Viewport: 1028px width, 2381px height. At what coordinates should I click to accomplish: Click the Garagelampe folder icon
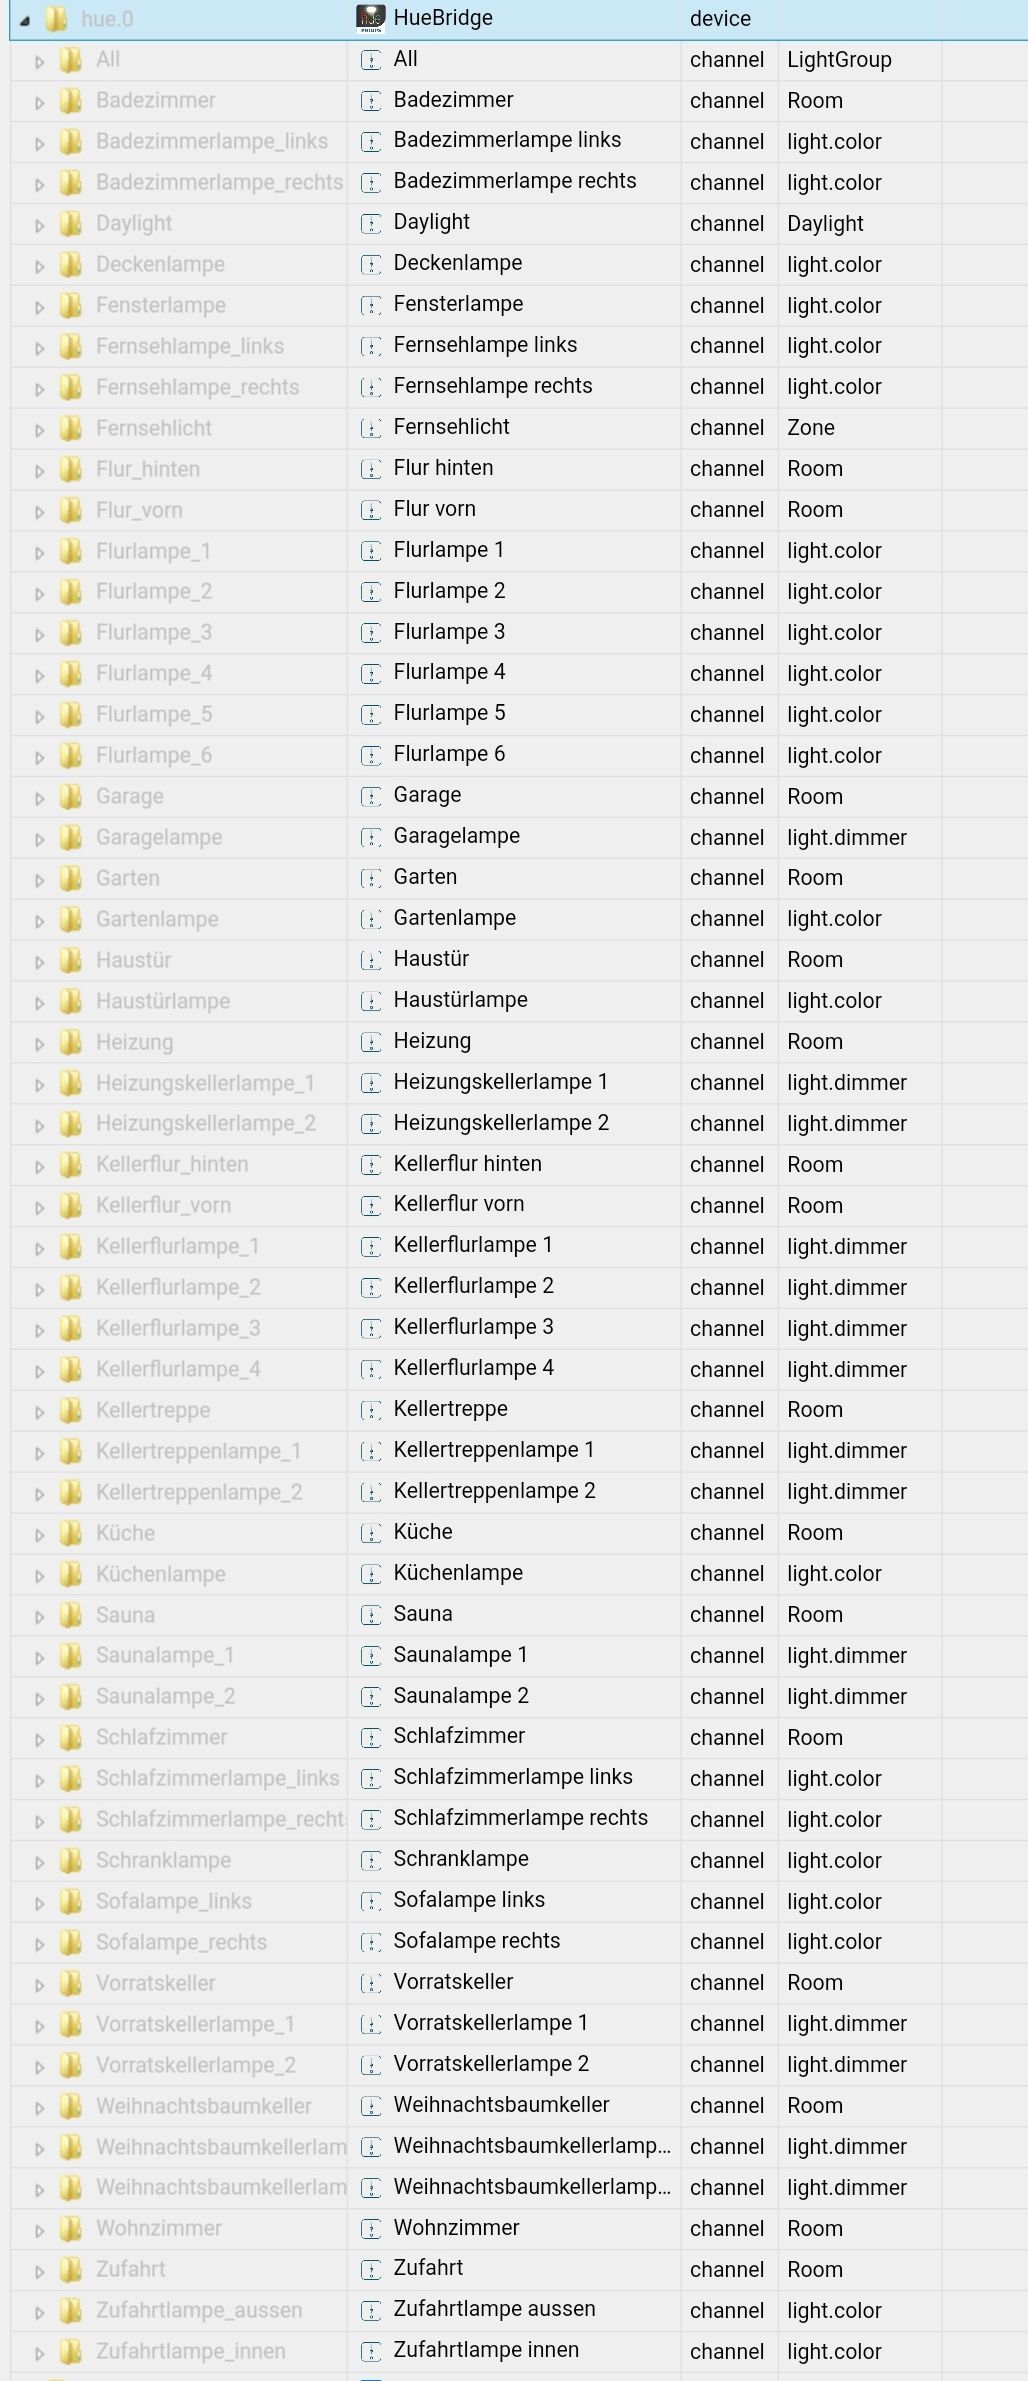pyautogui.click(x=70, y=837)
